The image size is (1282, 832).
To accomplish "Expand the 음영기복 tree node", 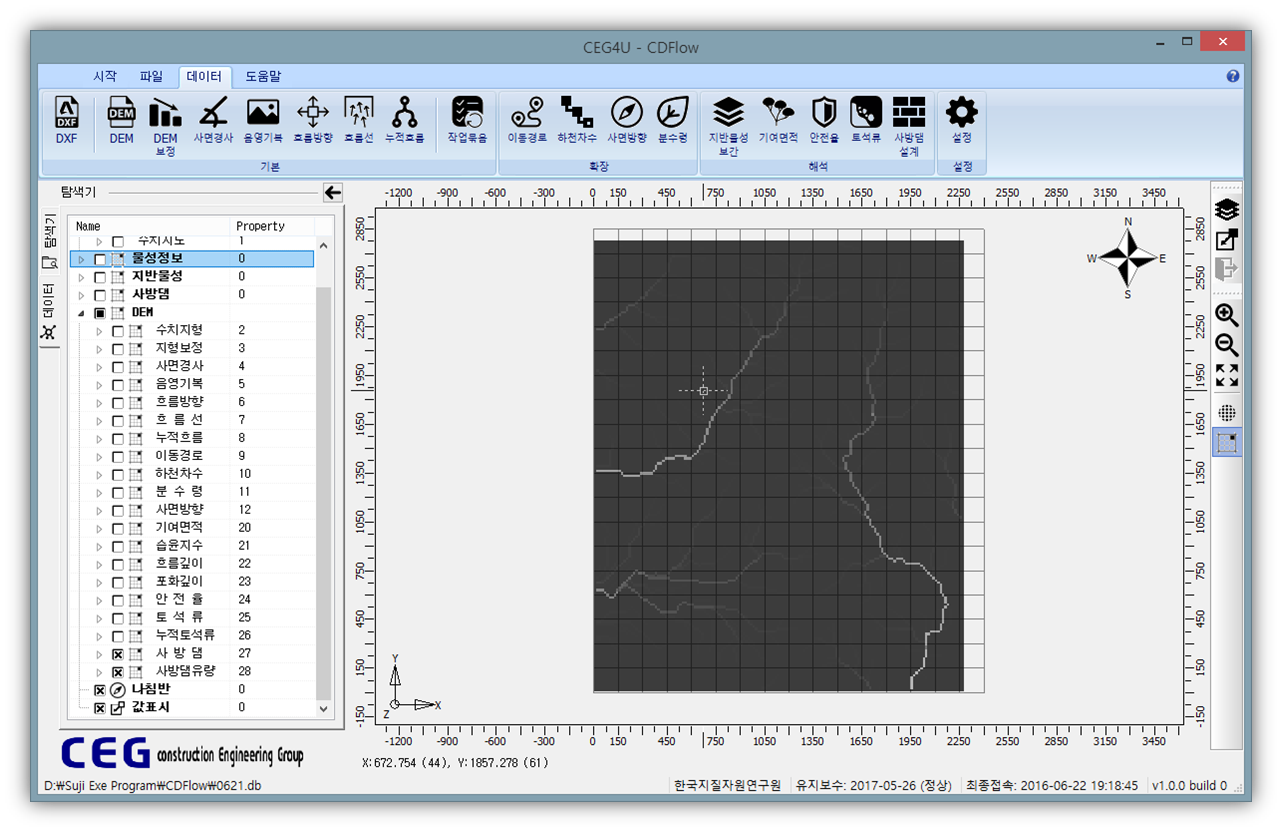I will (99, 385).
